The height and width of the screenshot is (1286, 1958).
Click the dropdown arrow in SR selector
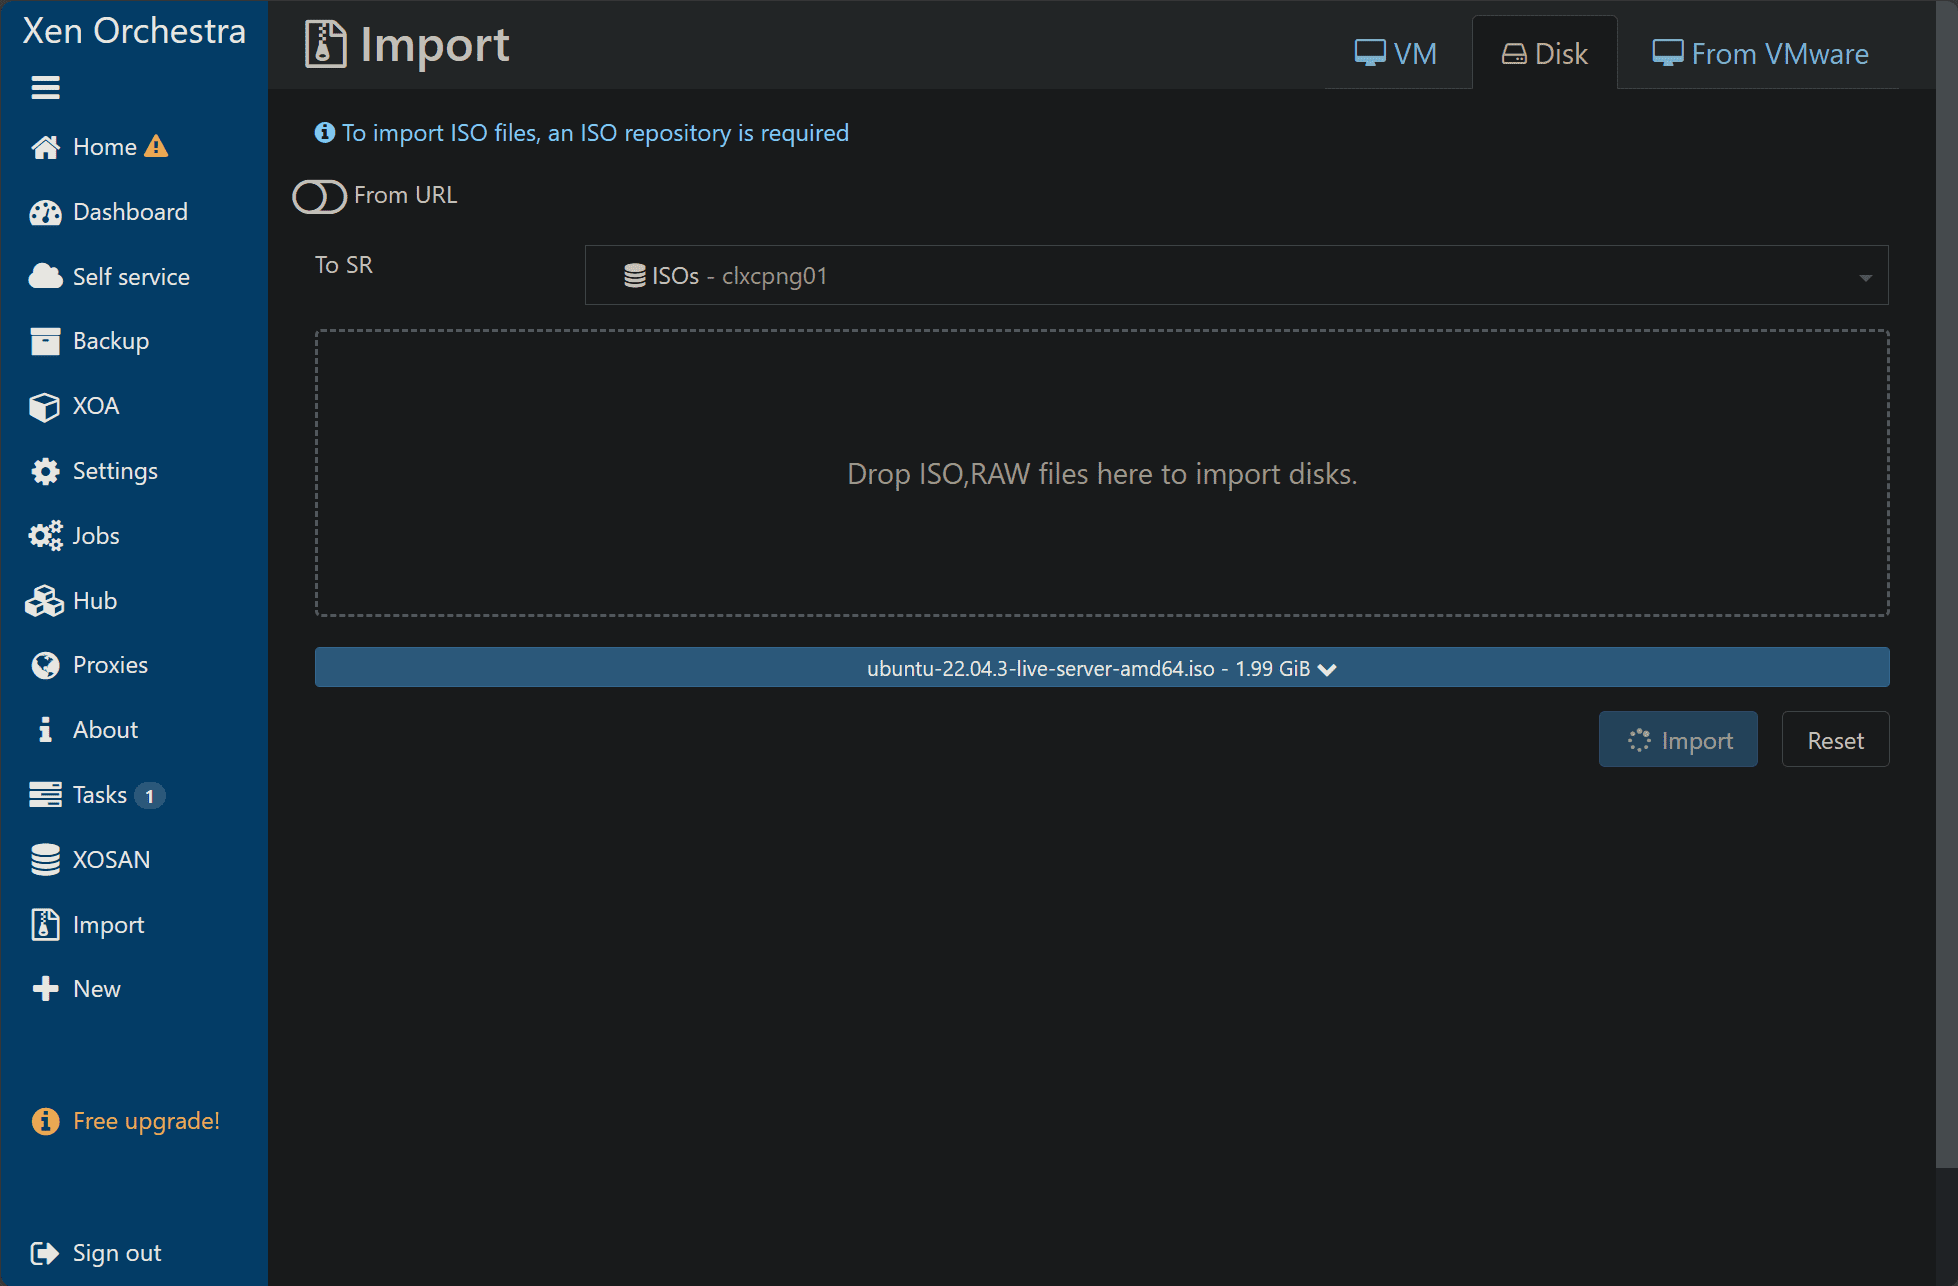(x=1865, y=277)
